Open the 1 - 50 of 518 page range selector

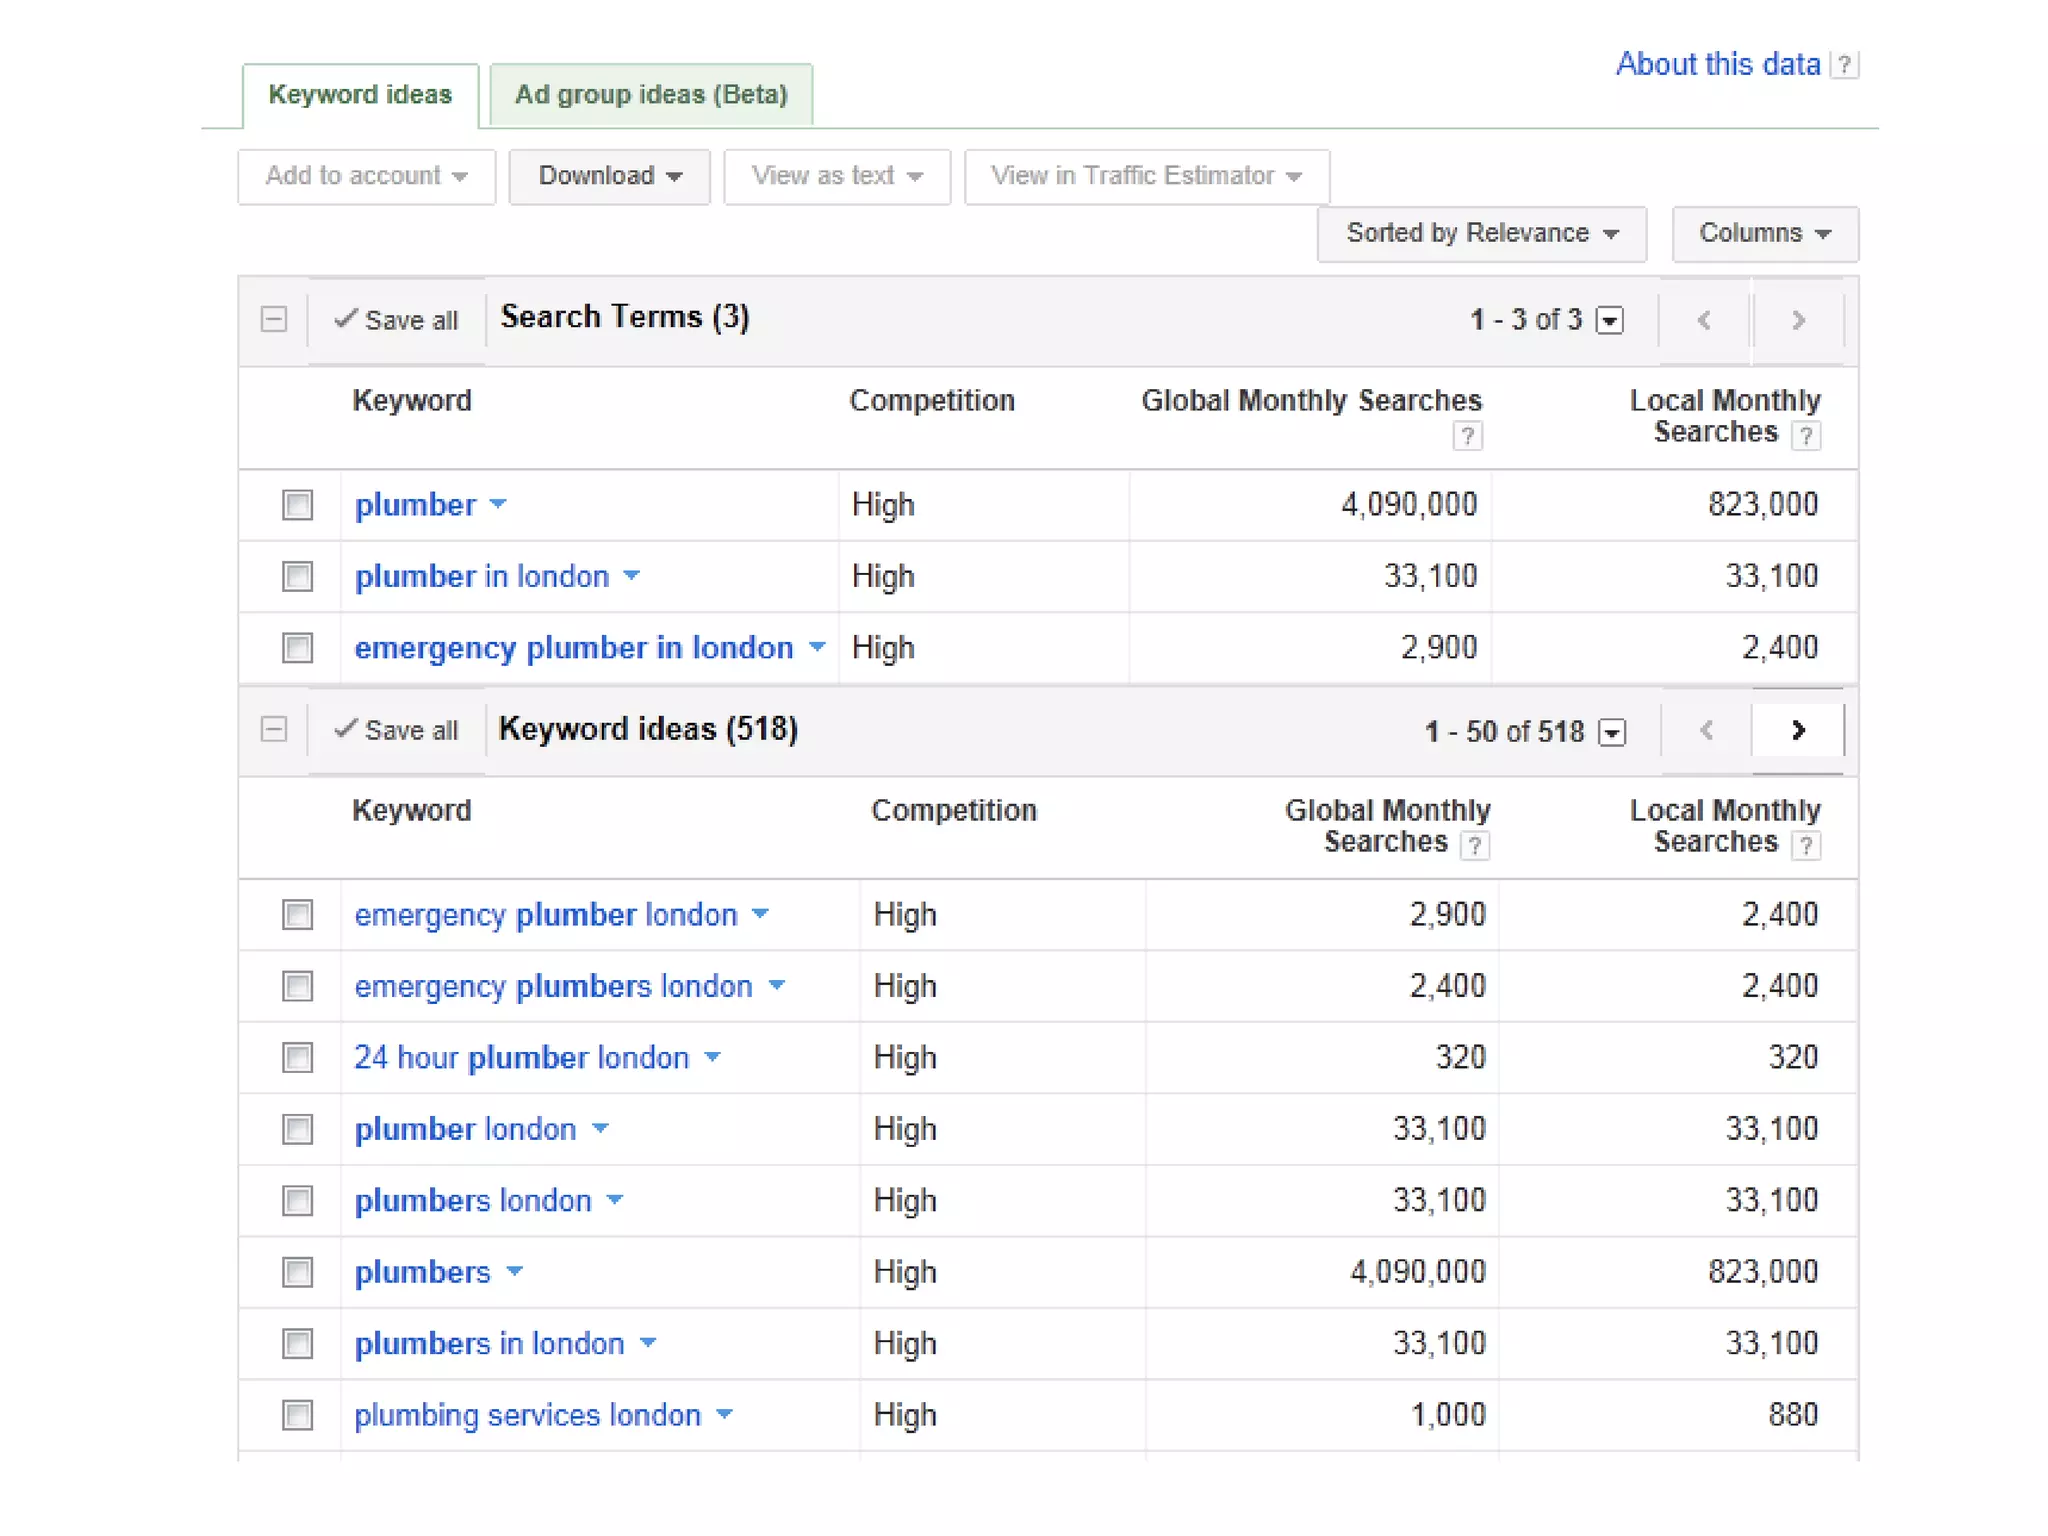(x=1611, y=732)
